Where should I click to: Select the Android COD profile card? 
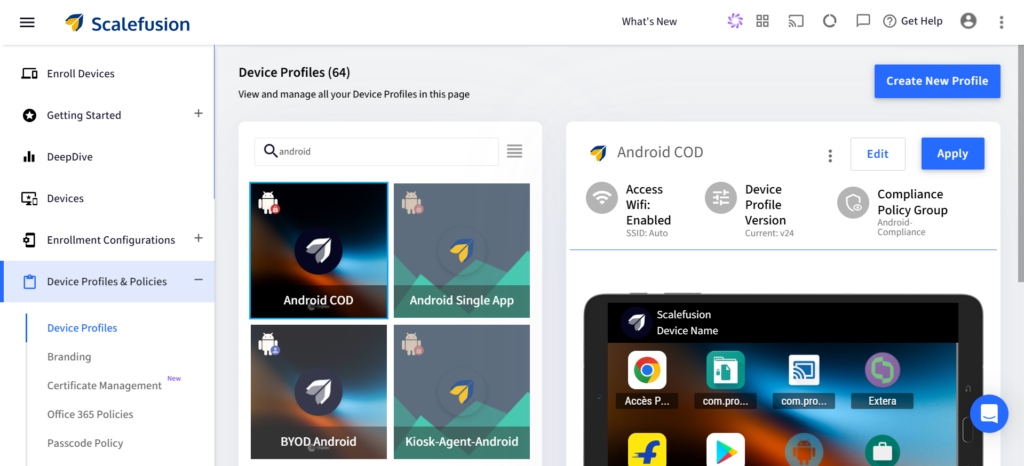pos(319,251)
